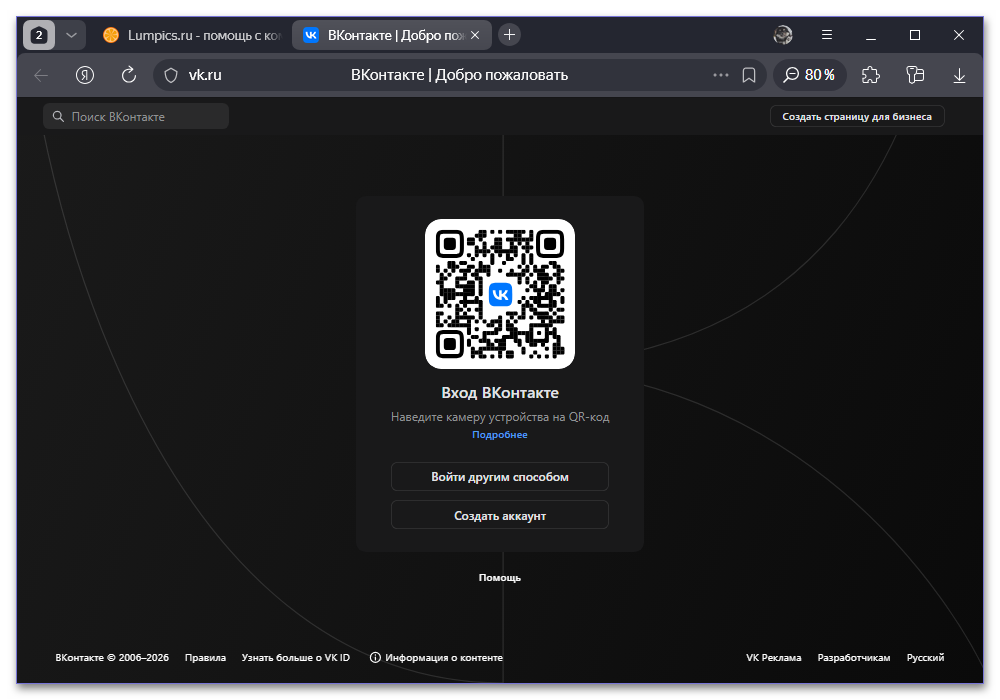Viewport: 1000px width, 700px height.
Task: Open the browser hamburger menu
Action: pos(827,35)
